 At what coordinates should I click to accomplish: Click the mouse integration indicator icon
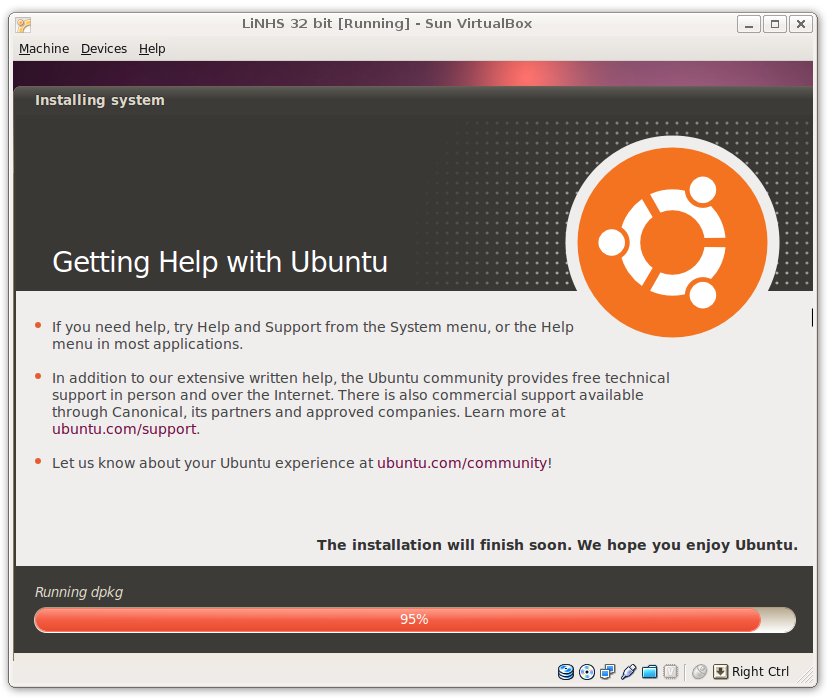699,672
